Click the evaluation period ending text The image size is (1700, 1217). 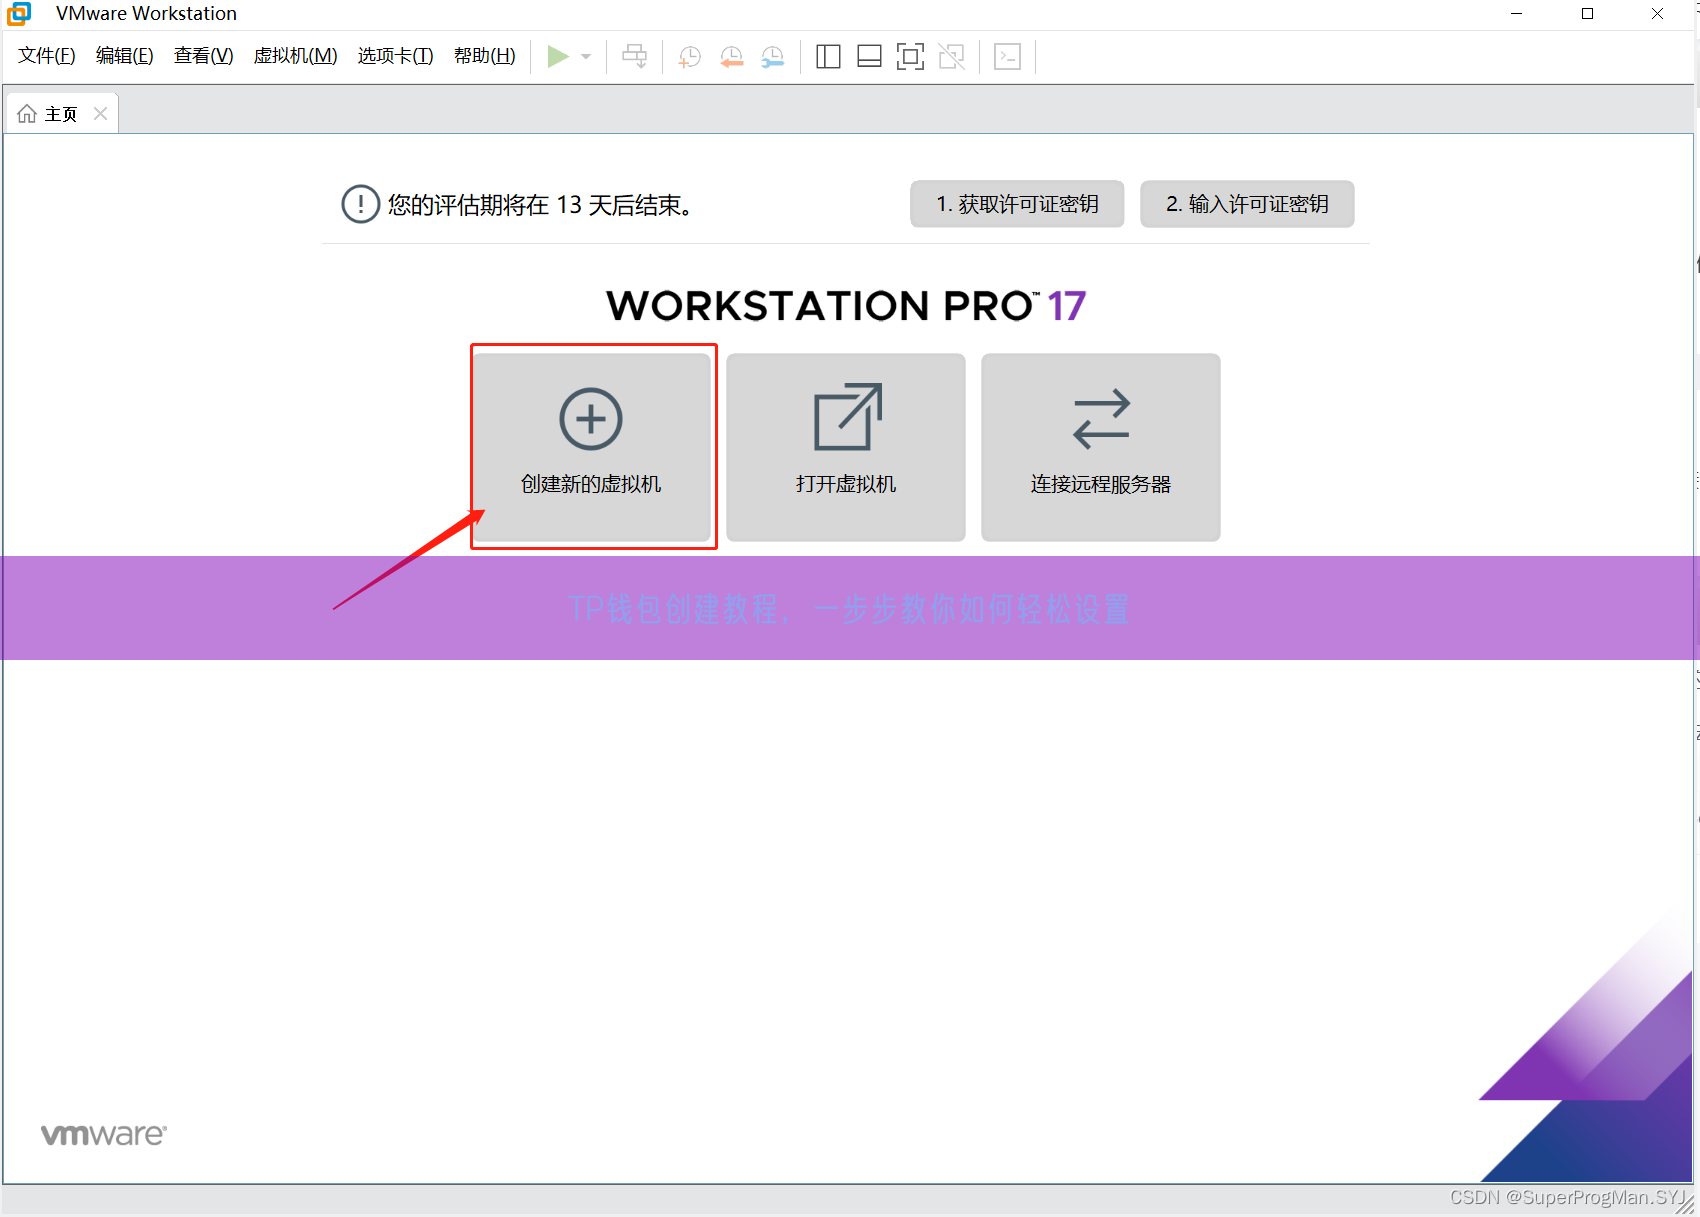[x=540, y=205]
